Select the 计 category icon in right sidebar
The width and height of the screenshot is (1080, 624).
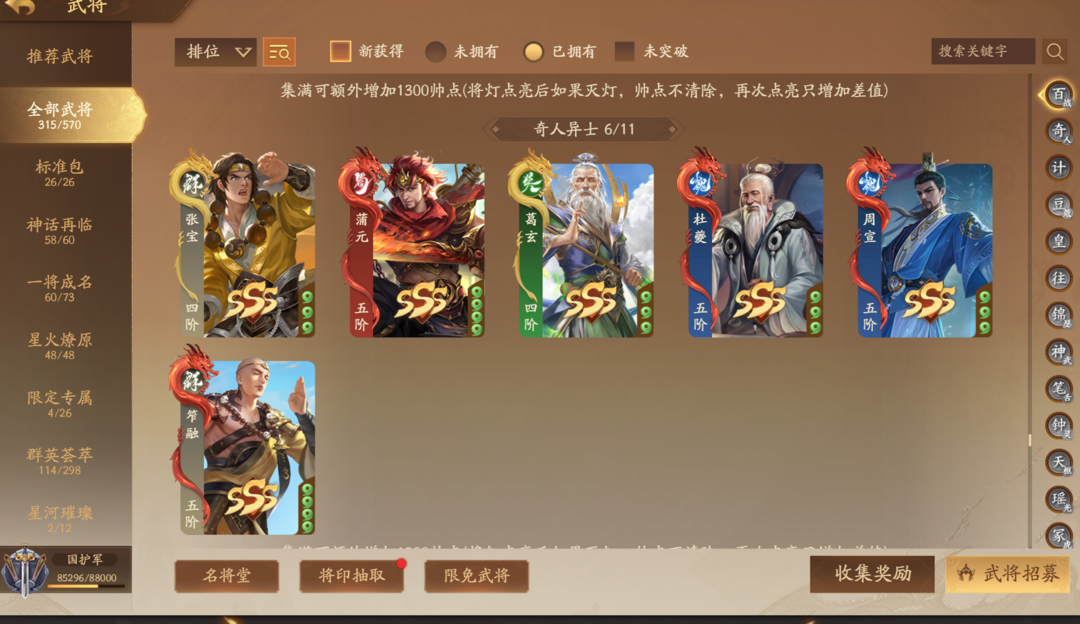click(x=1059, y=167)
